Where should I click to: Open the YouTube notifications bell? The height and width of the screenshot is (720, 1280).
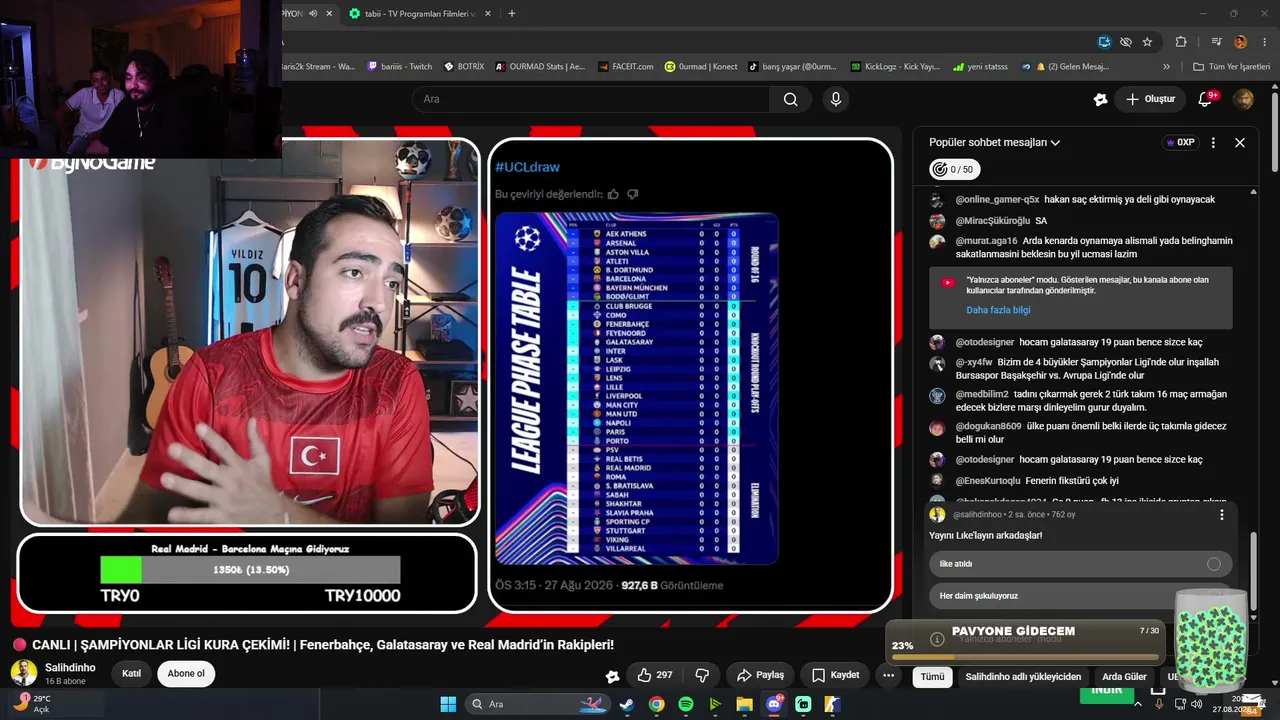point(1206,99)
